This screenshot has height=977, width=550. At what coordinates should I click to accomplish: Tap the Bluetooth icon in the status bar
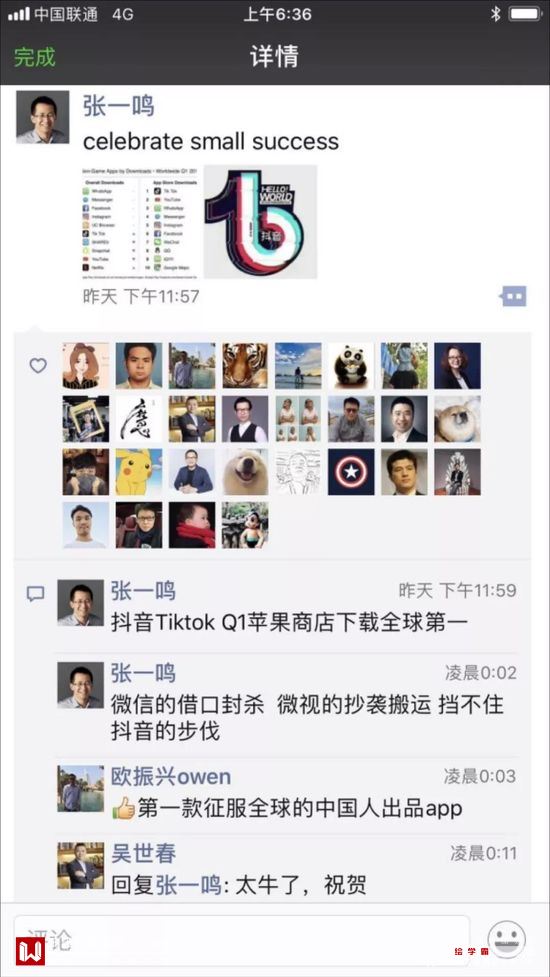495,14
